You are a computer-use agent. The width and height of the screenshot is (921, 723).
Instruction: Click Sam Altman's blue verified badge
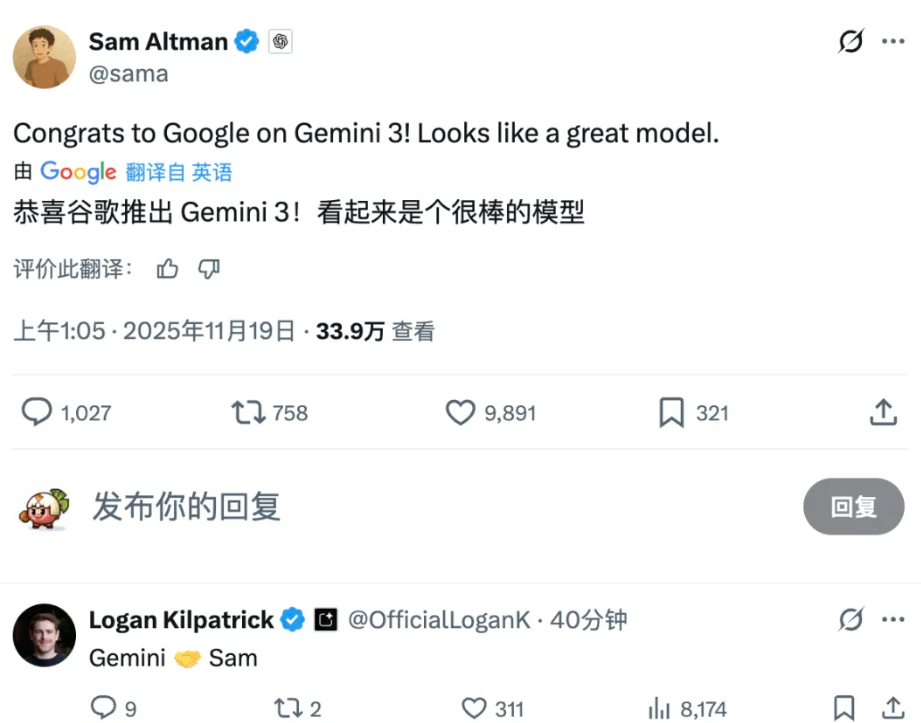click(246, 41)
